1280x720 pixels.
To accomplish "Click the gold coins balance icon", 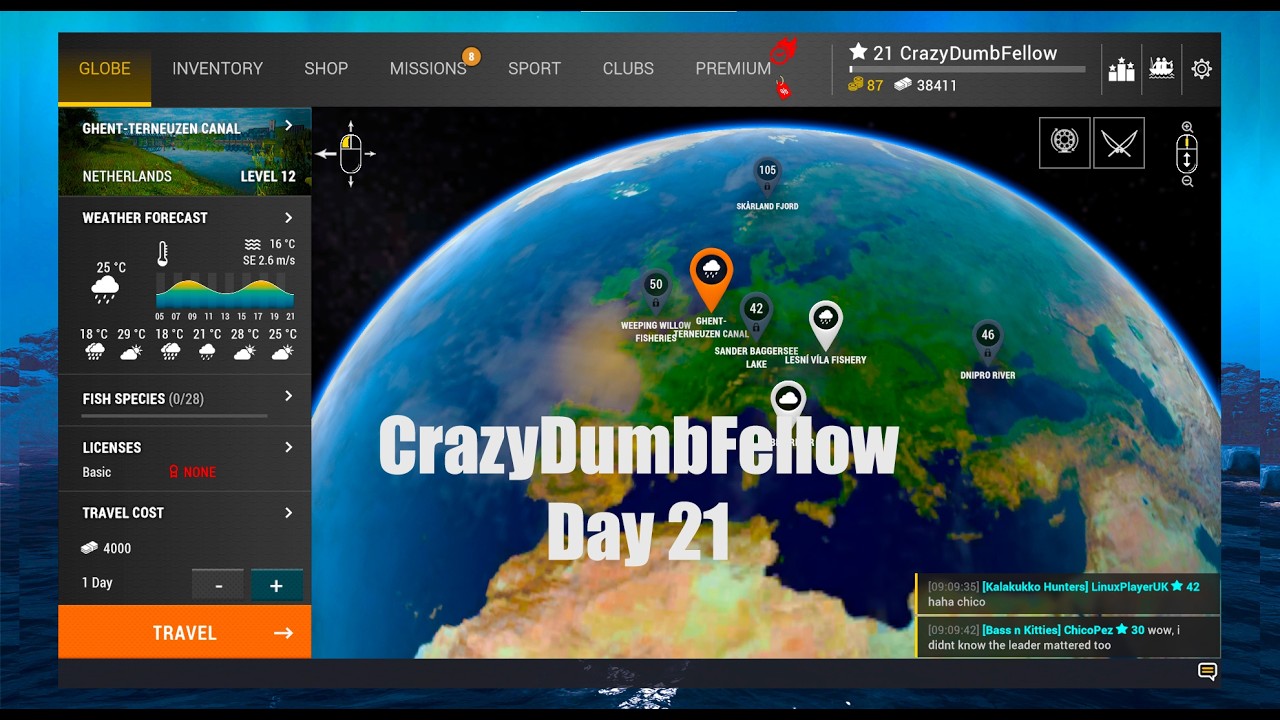I will pyautogui.click(x=855, y=85).
